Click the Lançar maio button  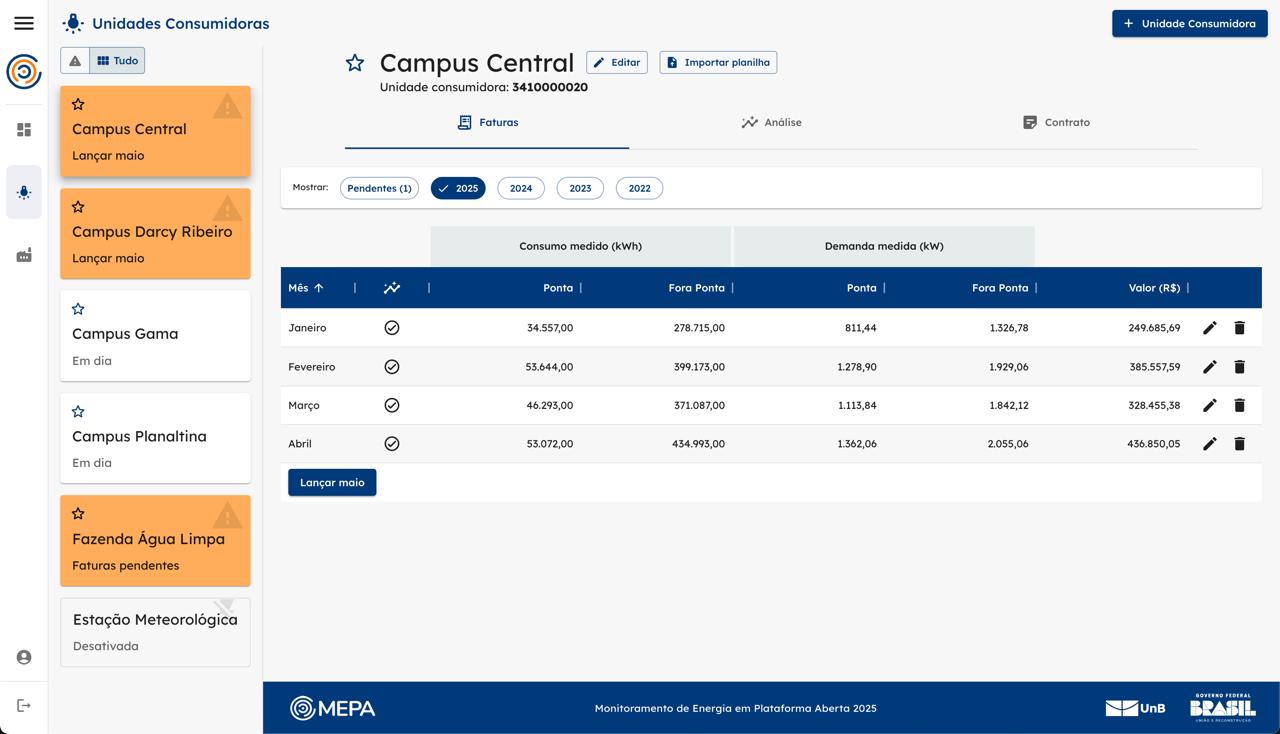coord(332,482)
